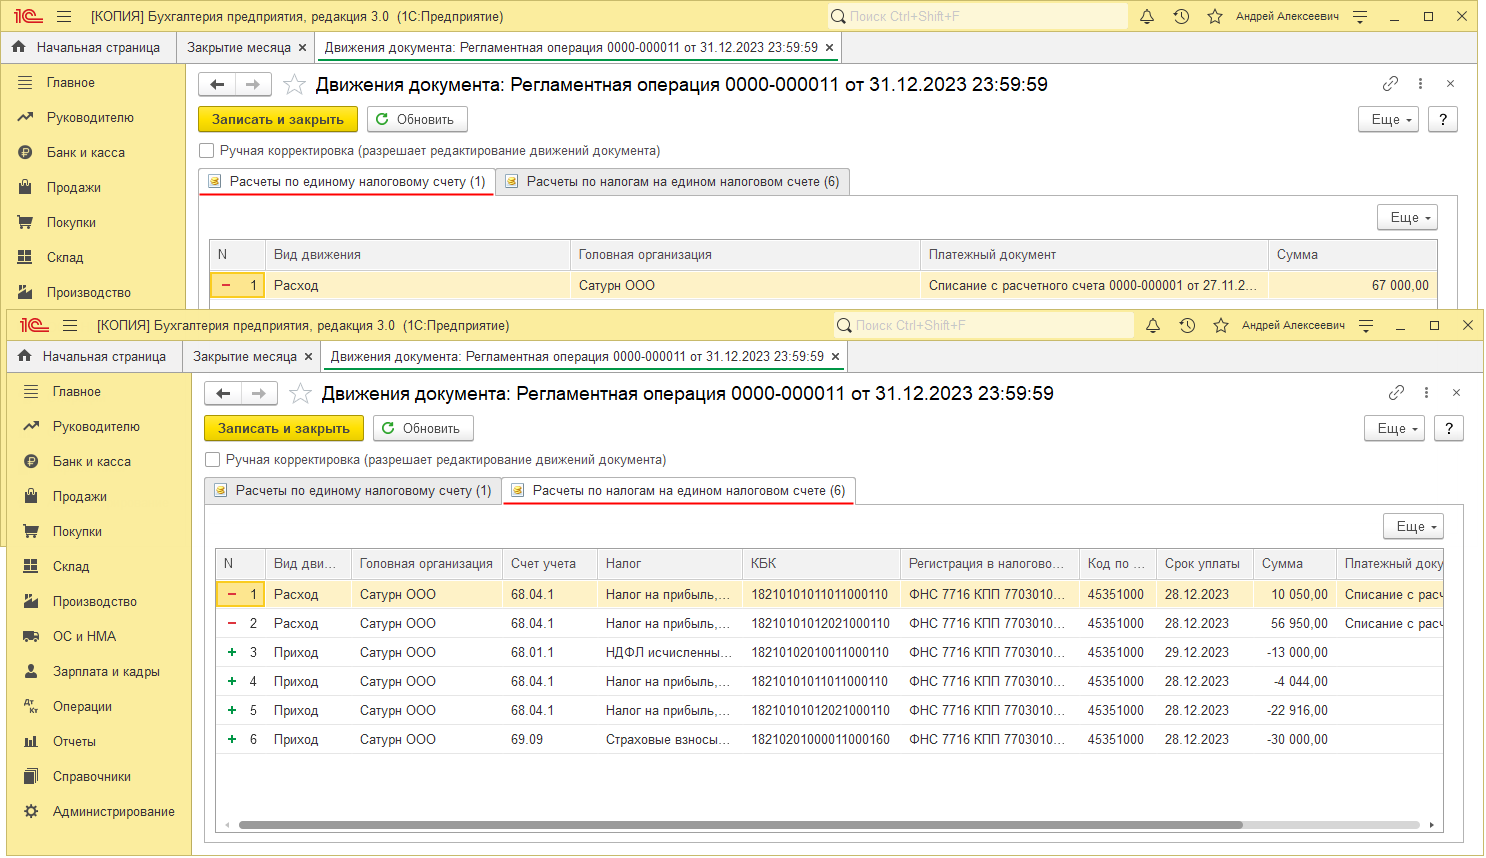The width and height of the screenshot is (1486, 858).
Task: Click scrollbar right arrow under front window table
Action: [1432, 825]
